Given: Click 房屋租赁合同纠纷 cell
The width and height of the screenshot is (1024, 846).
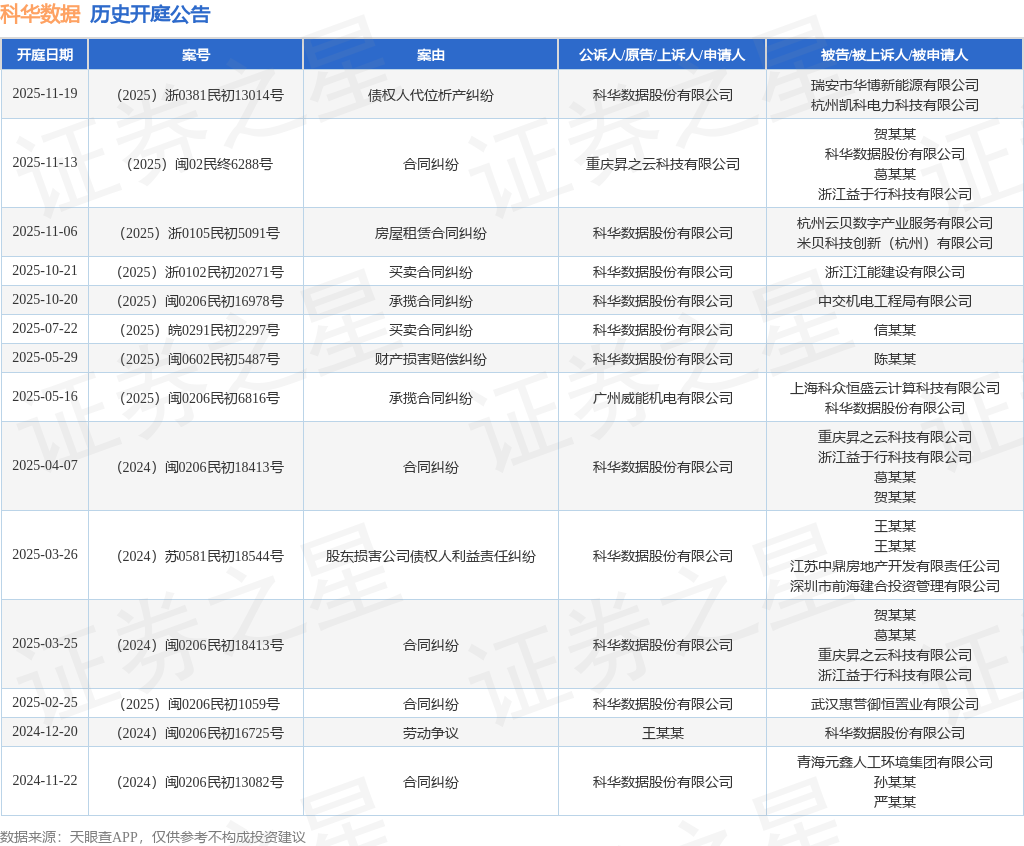Looking at the screenshot, I should coord(430,233).
